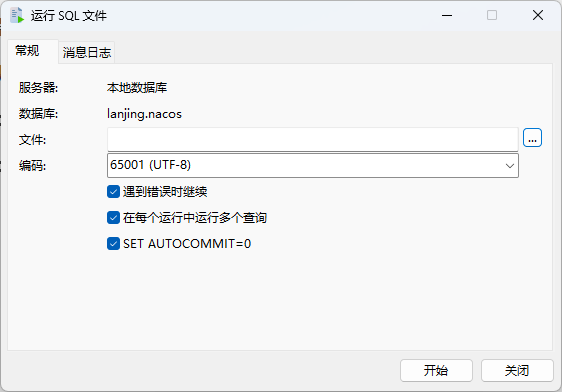
Task: Click the 关闭 button
Action: pyautogui.click(x=517, y=371)
